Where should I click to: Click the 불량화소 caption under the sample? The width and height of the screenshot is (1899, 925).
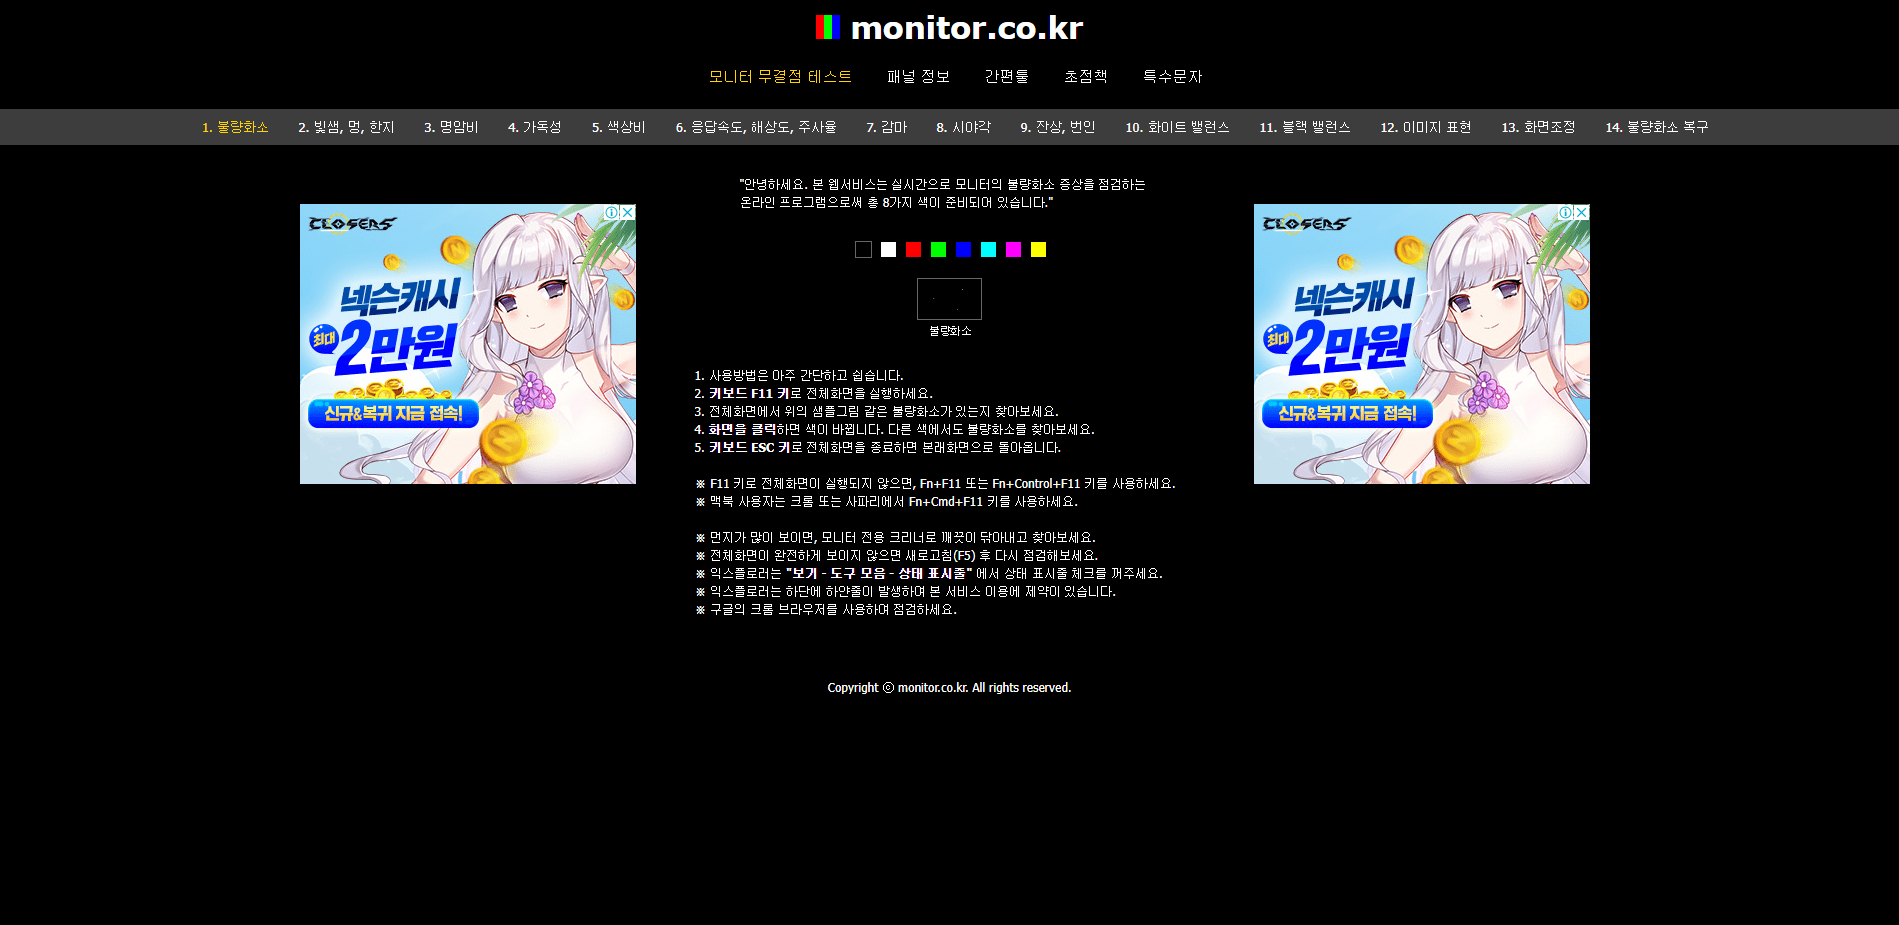950,331
